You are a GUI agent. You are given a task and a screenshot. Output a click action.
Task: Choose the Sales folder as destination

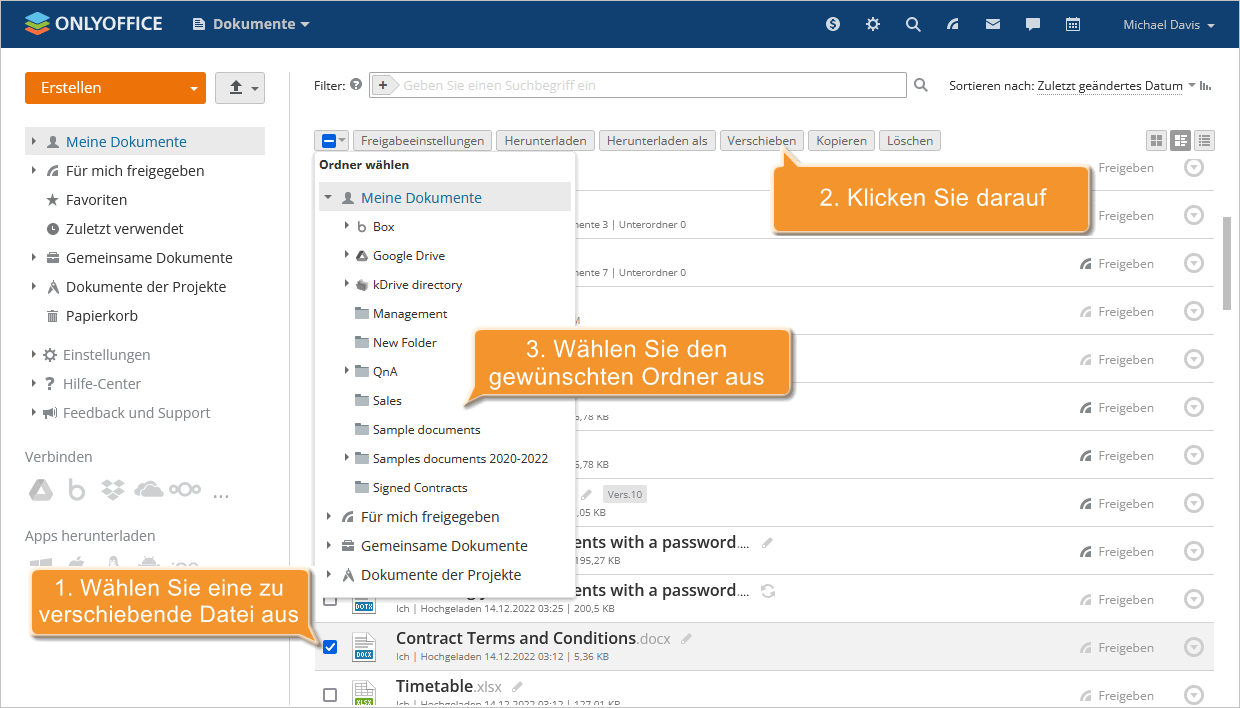387,401
